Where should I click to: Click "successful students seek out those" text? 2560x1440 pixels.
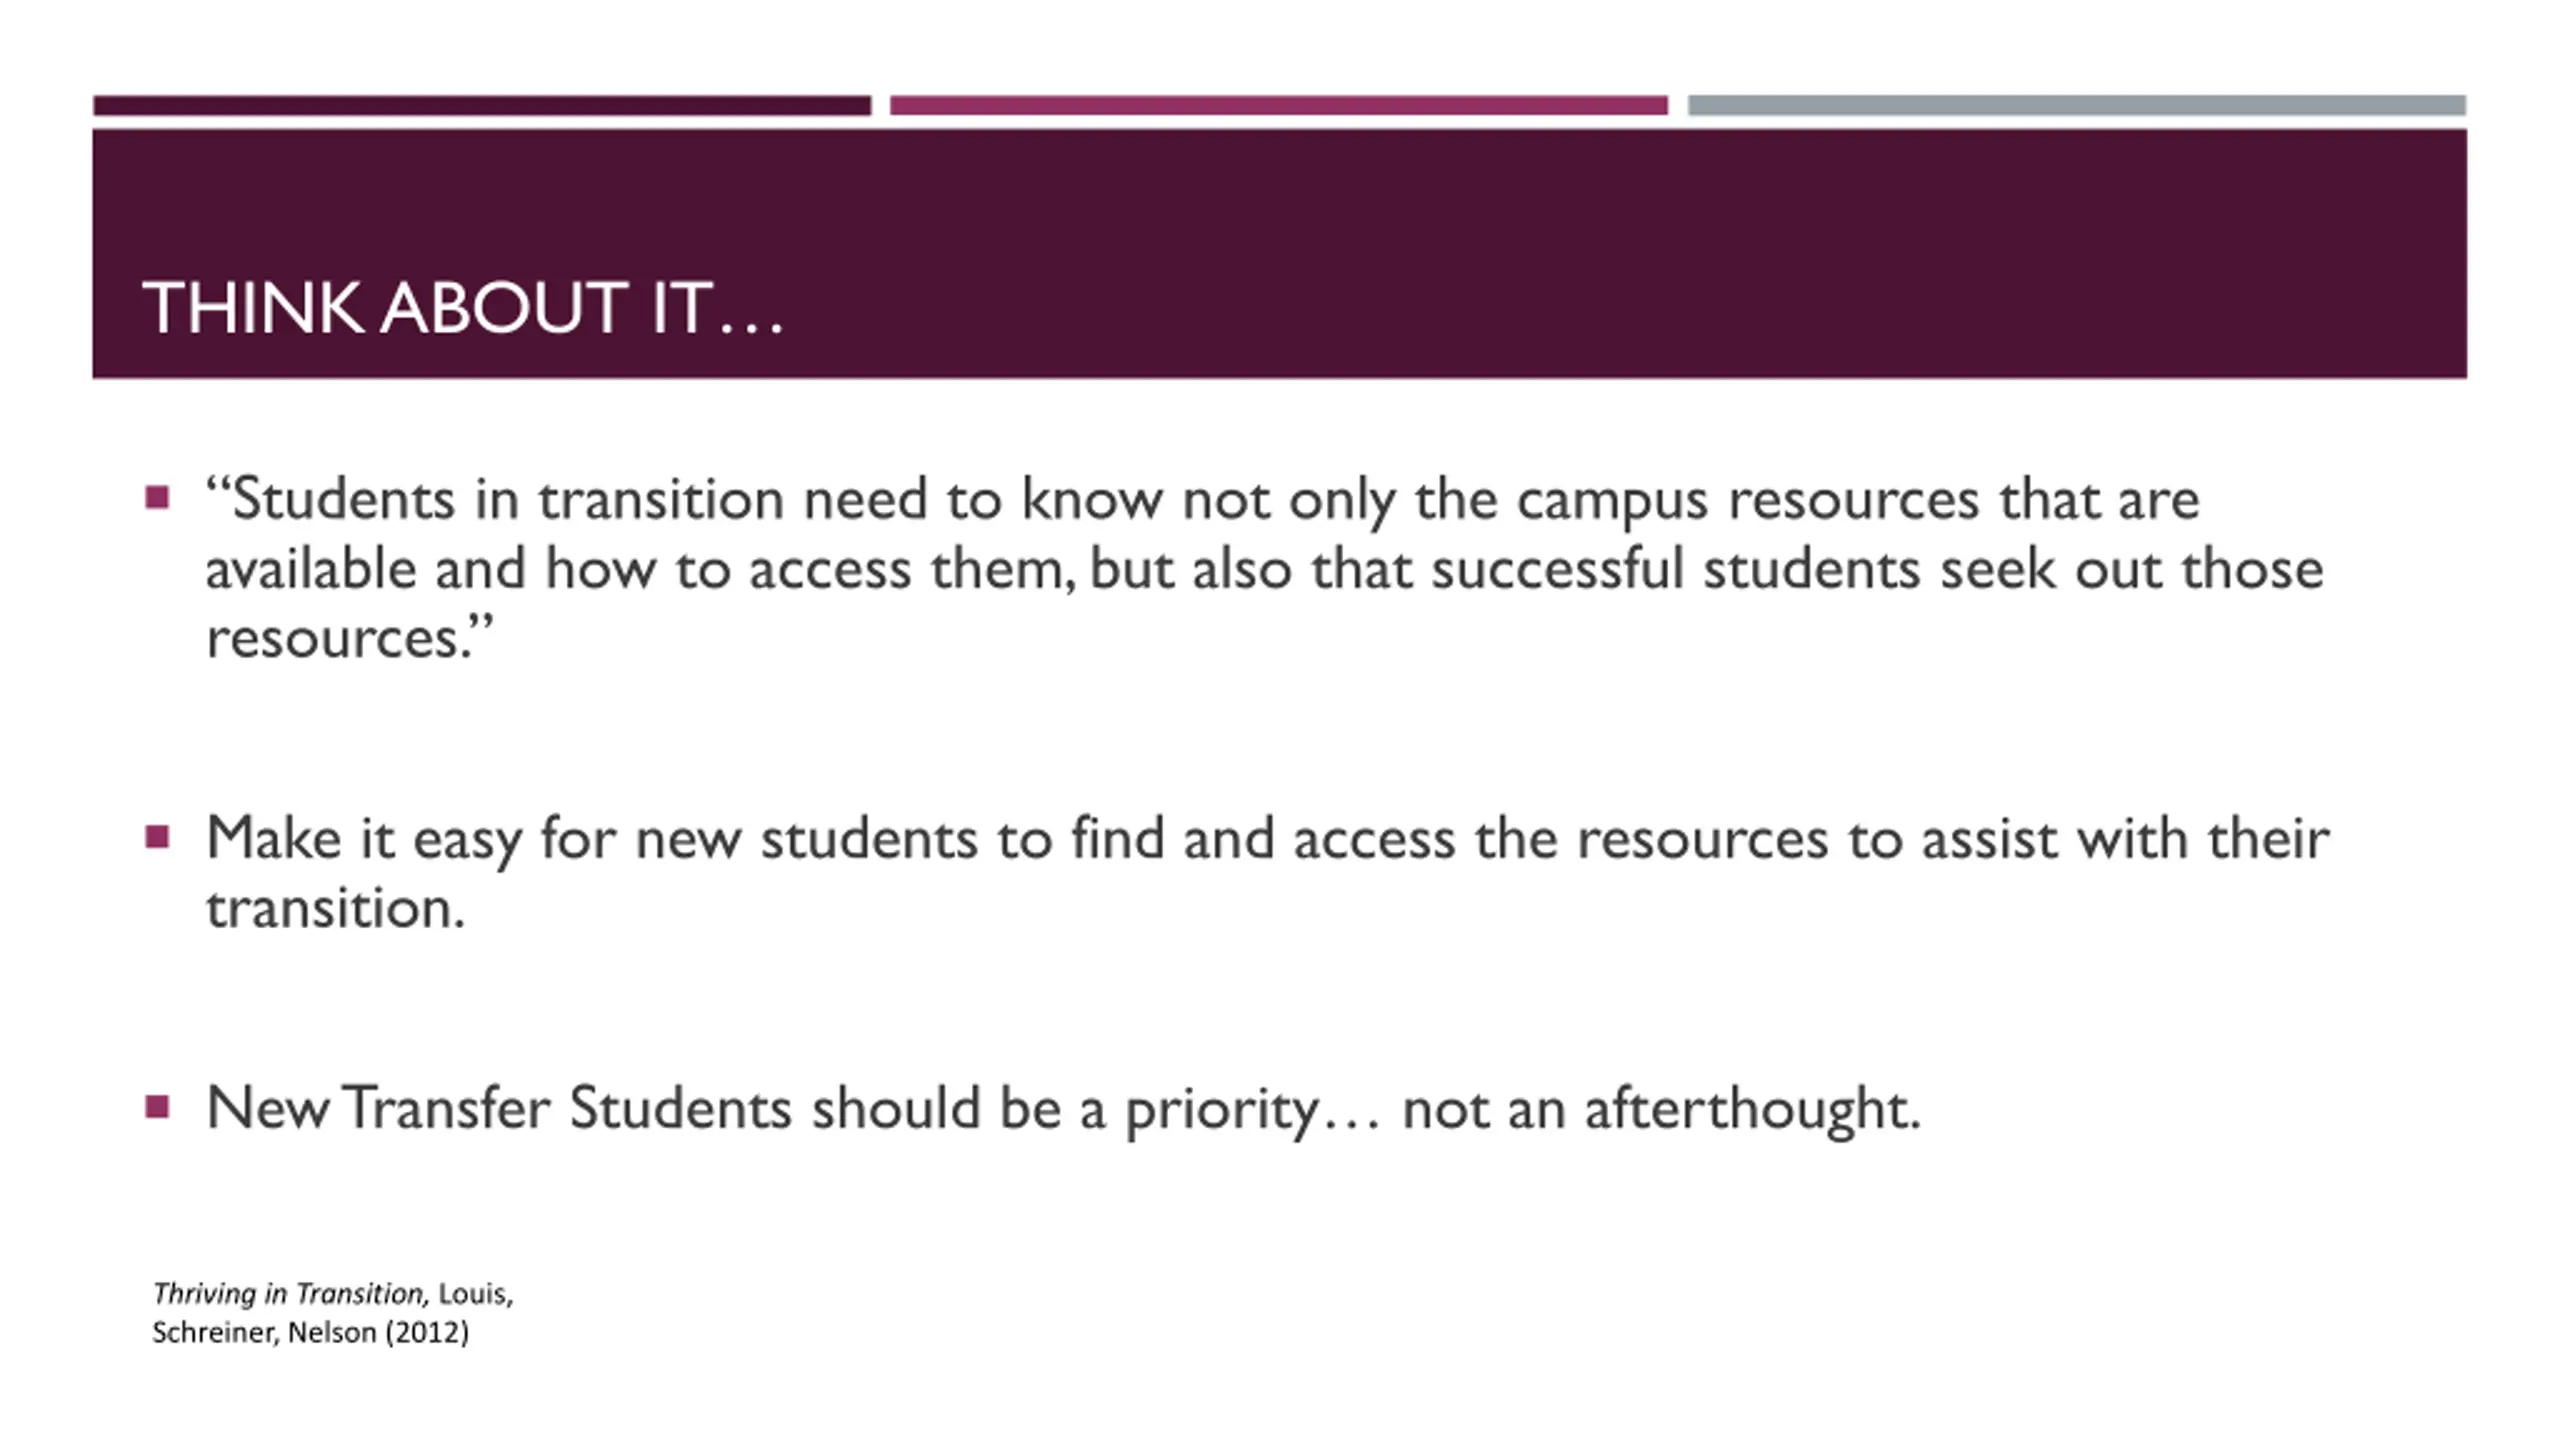[1877, 569]
